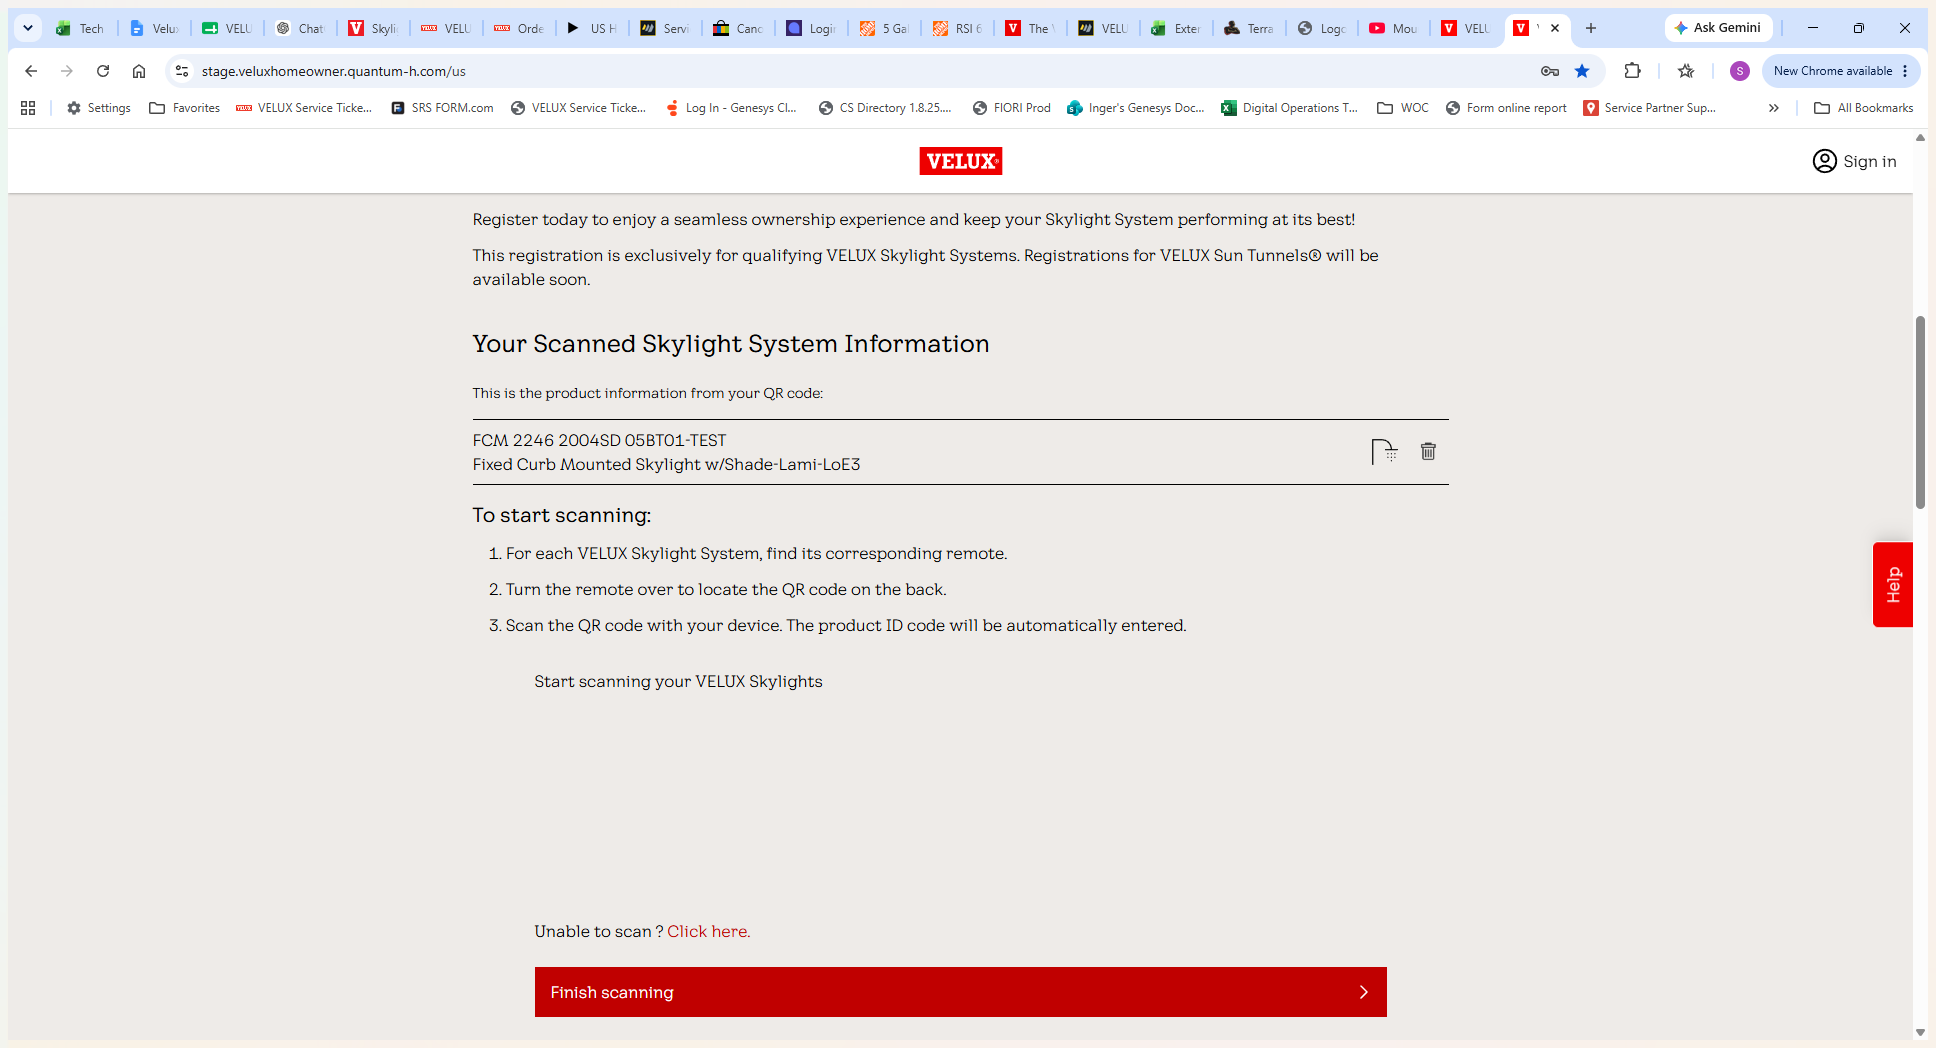Open Form online report bookmark

1507,108
